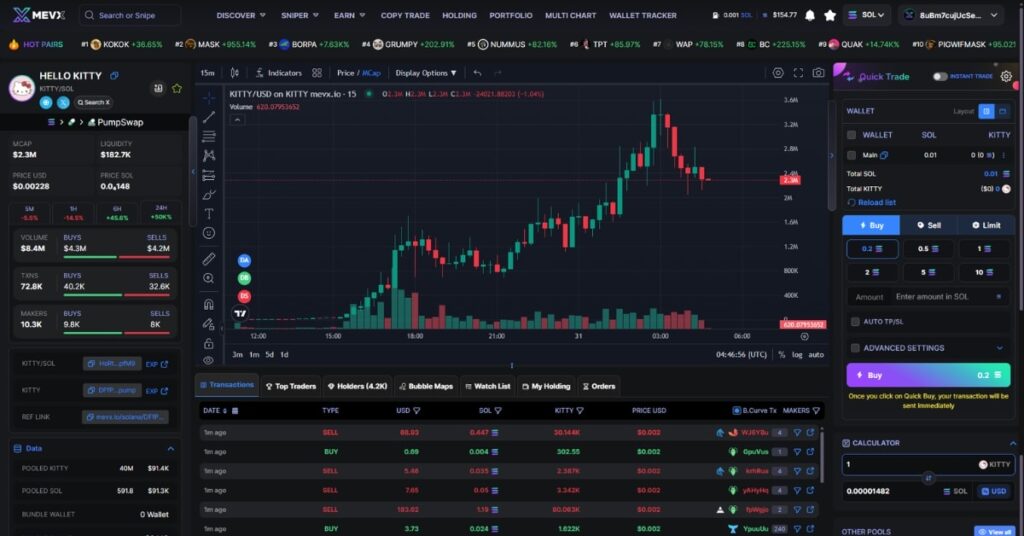Change the candle chart style
Screen dimensions: 1024x536
click(234, 73)
